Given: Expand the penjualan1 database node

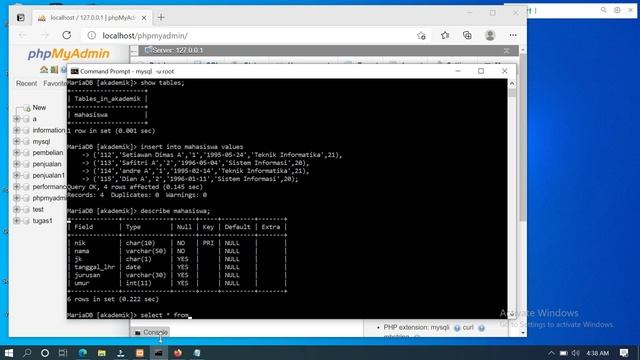Looking at the screenshot, I should [x=17, y=175].
